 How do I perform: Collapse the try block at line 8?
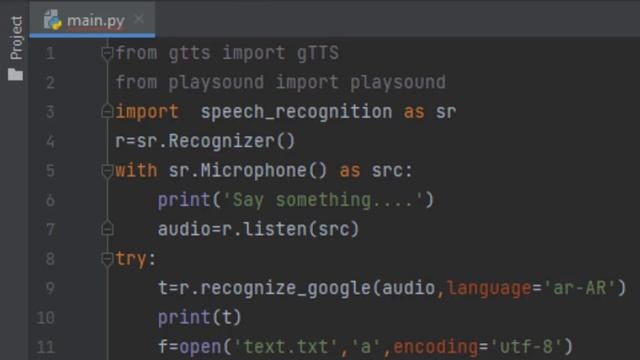pos(107,259)
